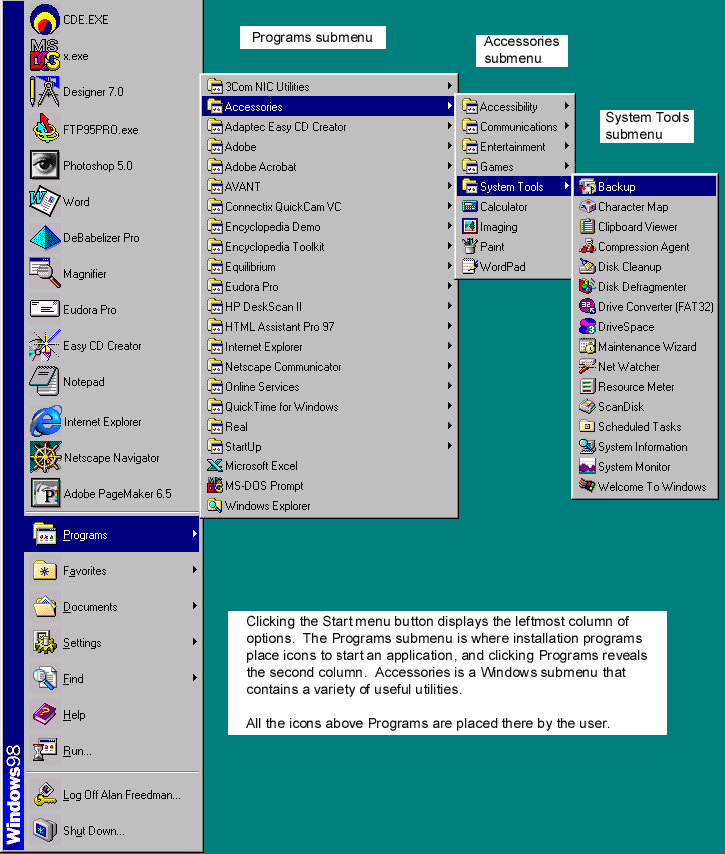Expand the Favorites submenu arrow

[194, 570]
